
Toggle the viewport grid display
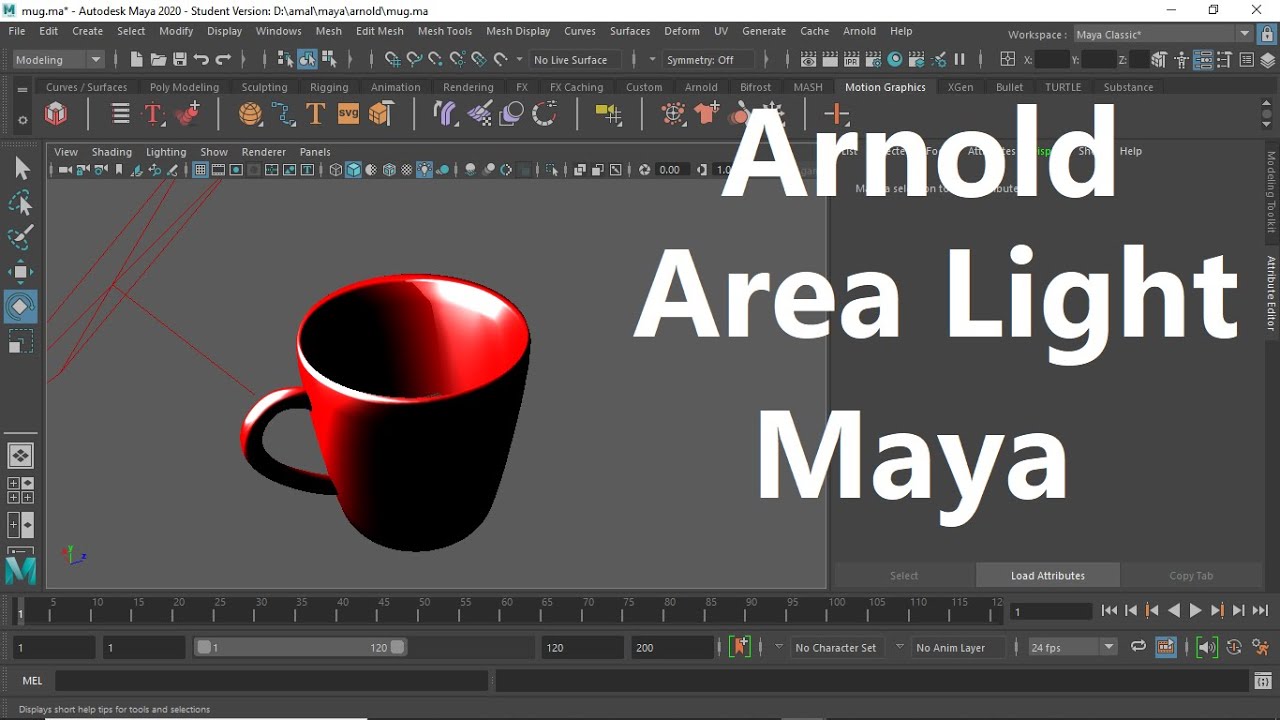pyautogui.click(x=201, y=170)
